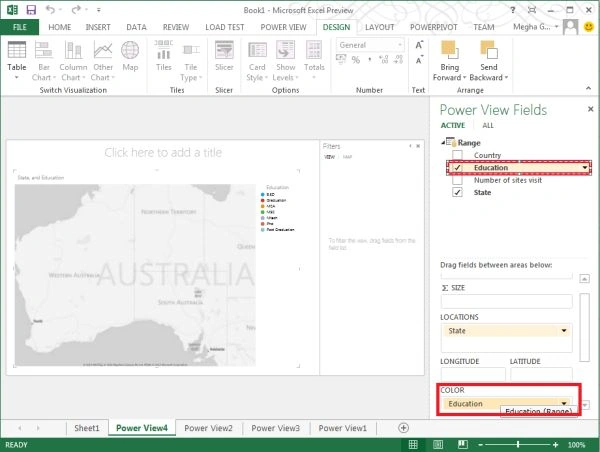
Task: Open the FILE tab
Action: click(x=20, y=27)
